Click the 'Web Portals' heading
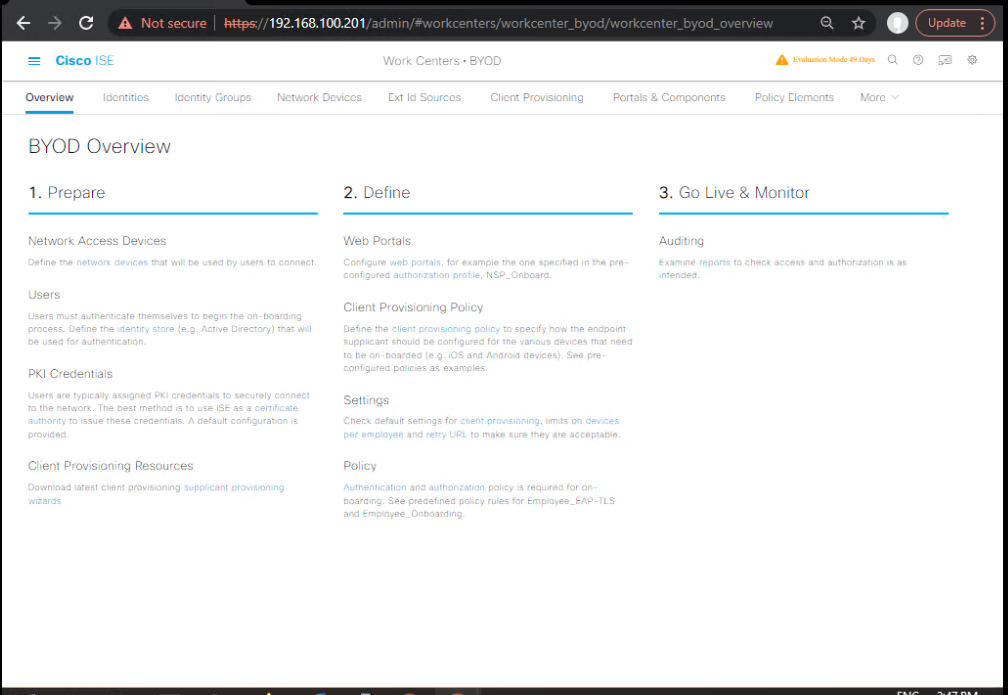Image resolution: width=1008 pixels, height=695 pixels. click(x=377, y=241)
